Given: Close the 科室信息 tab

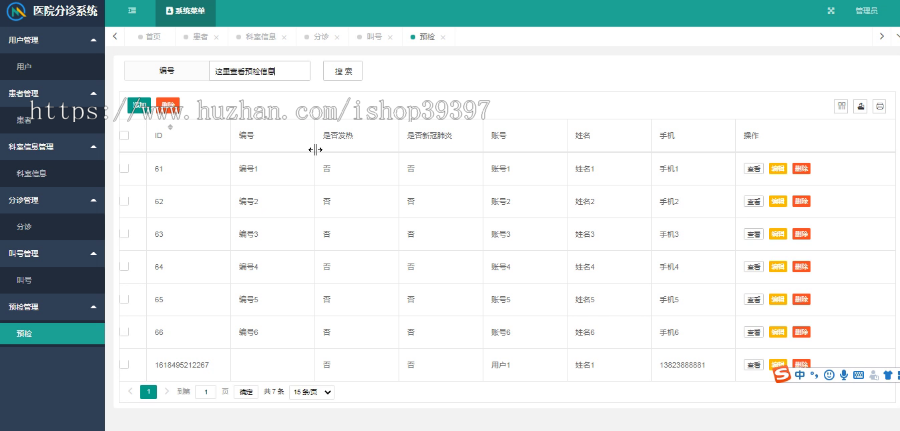Looking at the screenshot, I should tap(284, 37).
